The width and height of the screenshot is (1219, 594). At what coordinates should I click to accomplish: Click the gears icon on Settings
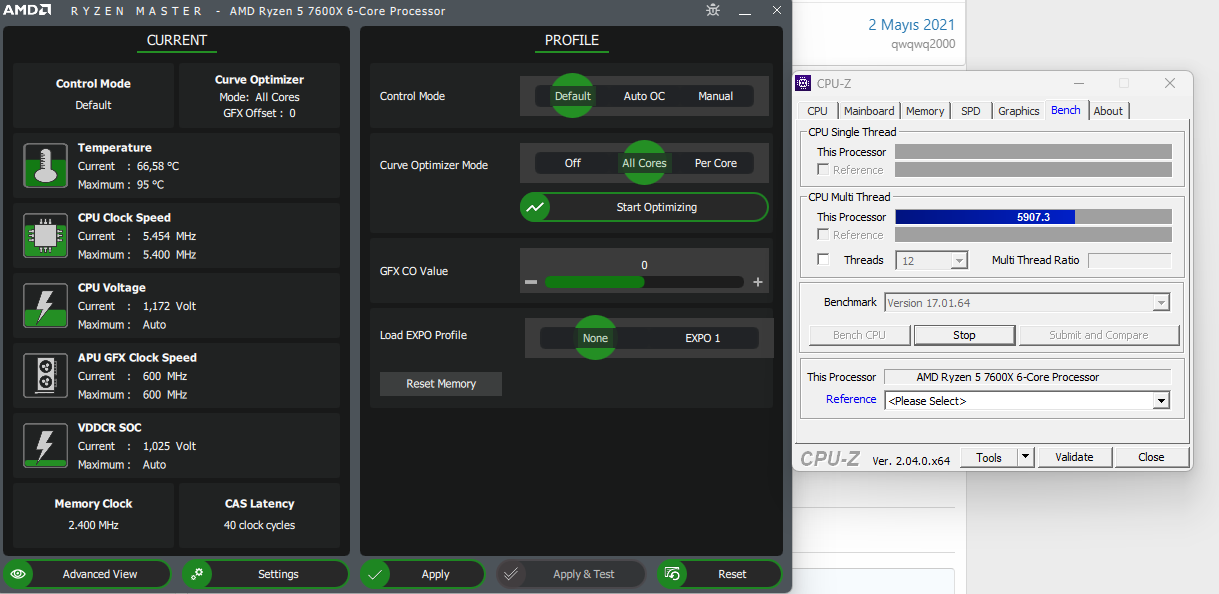click(197, 574)
